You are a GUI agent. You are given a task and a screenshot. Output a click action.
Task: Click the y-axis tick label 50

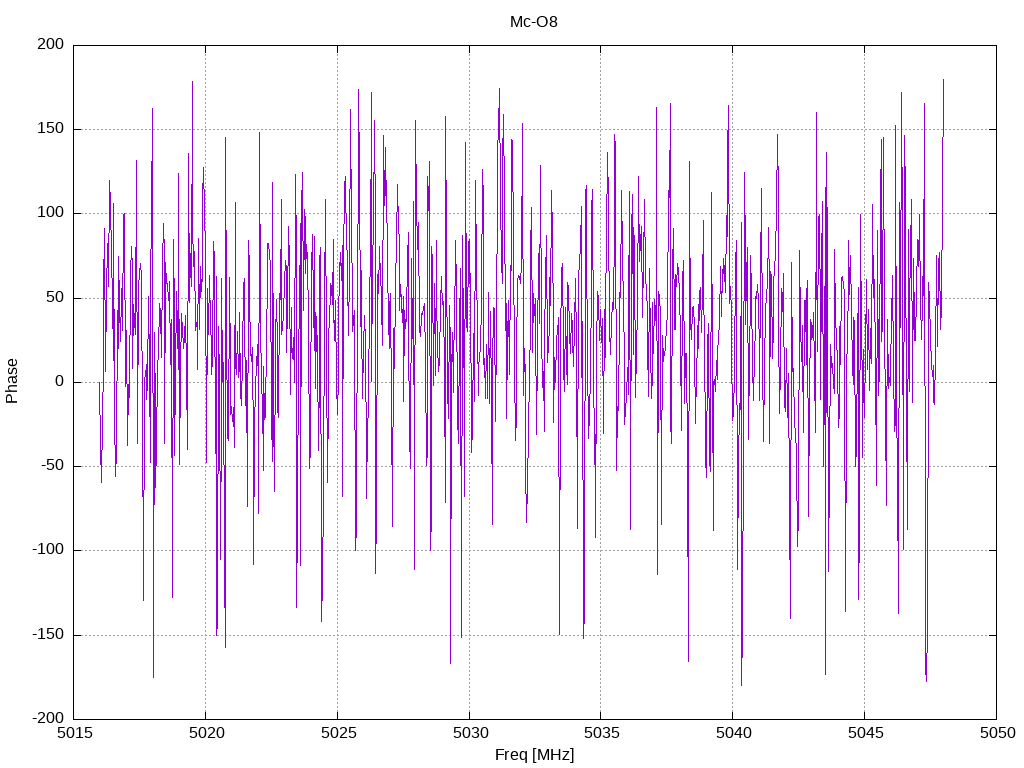(x=55, y=297)
